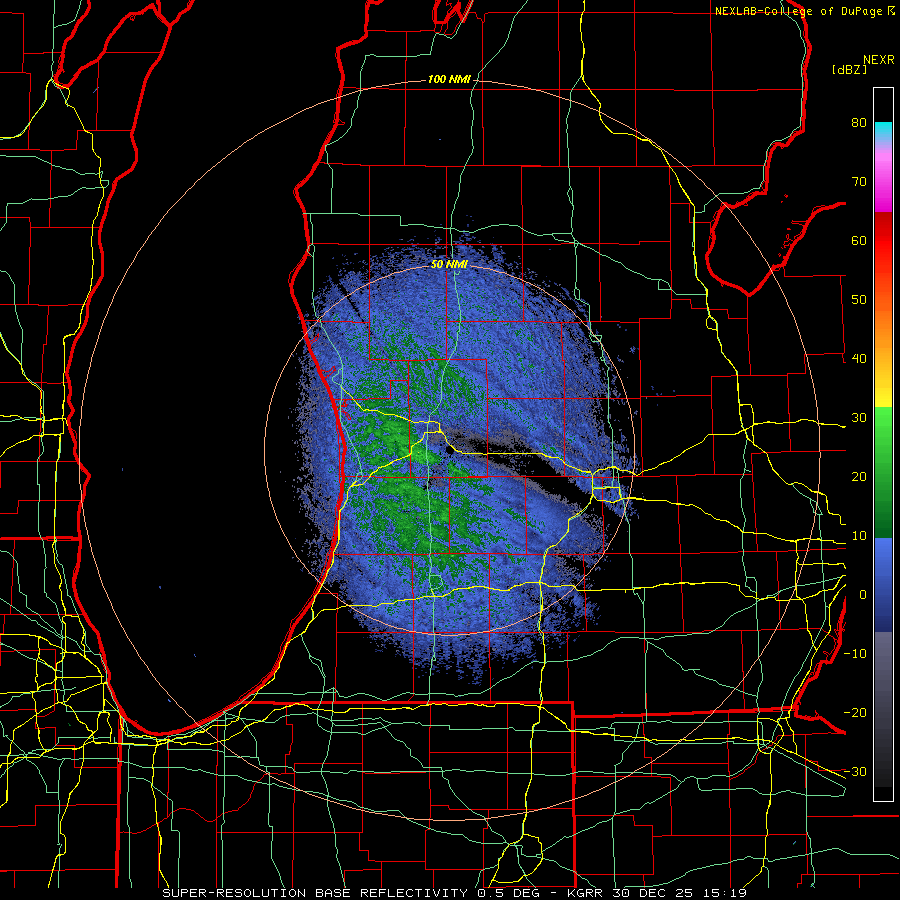900x900 pixels.
Task: Click the Super-Resolution Base Reflectivity caption
Action: 454,893
